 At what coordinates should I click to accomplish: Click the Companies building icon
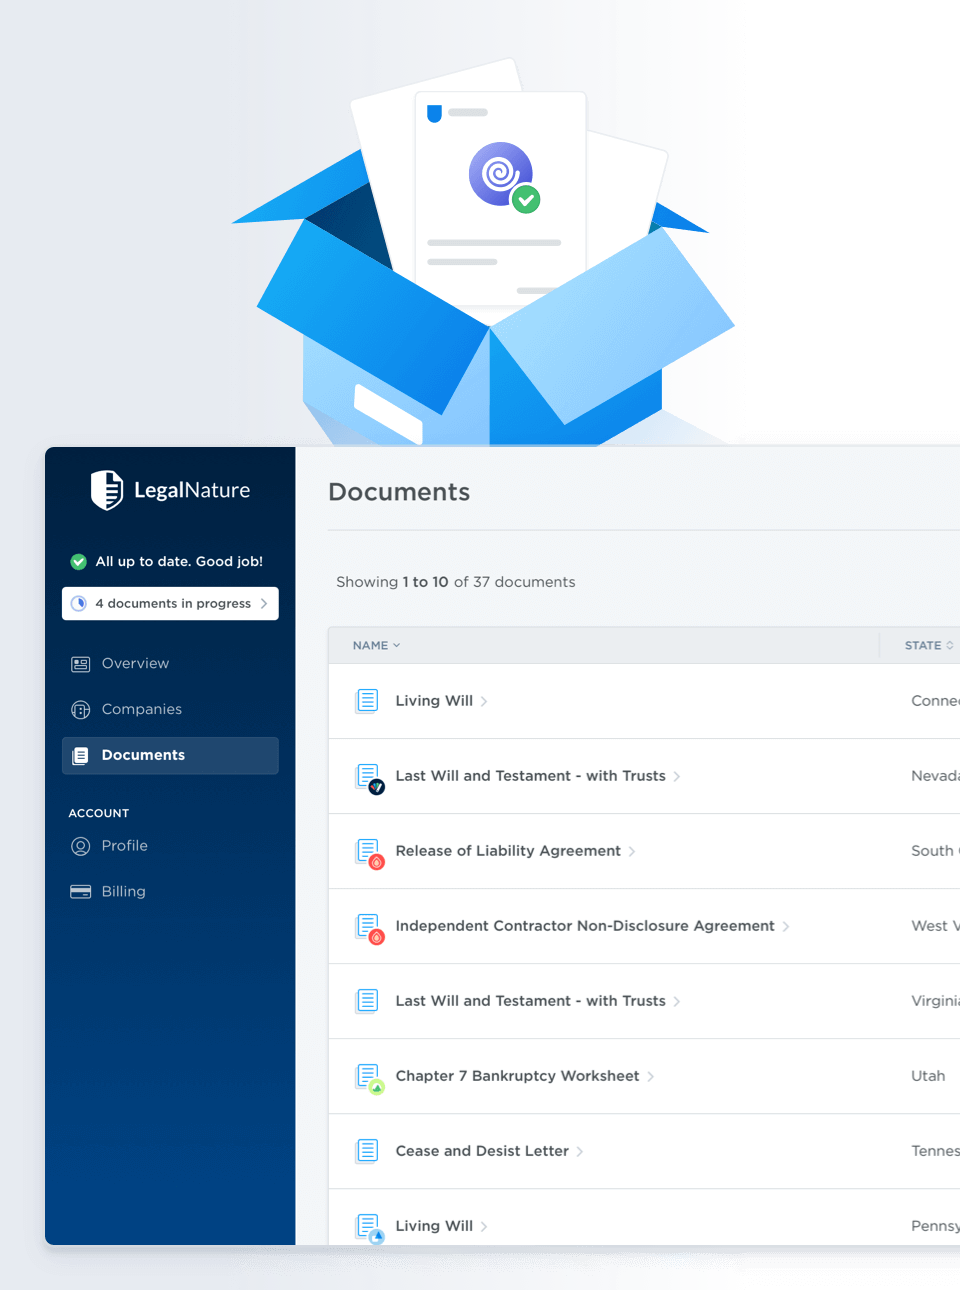tap(81, 710)
